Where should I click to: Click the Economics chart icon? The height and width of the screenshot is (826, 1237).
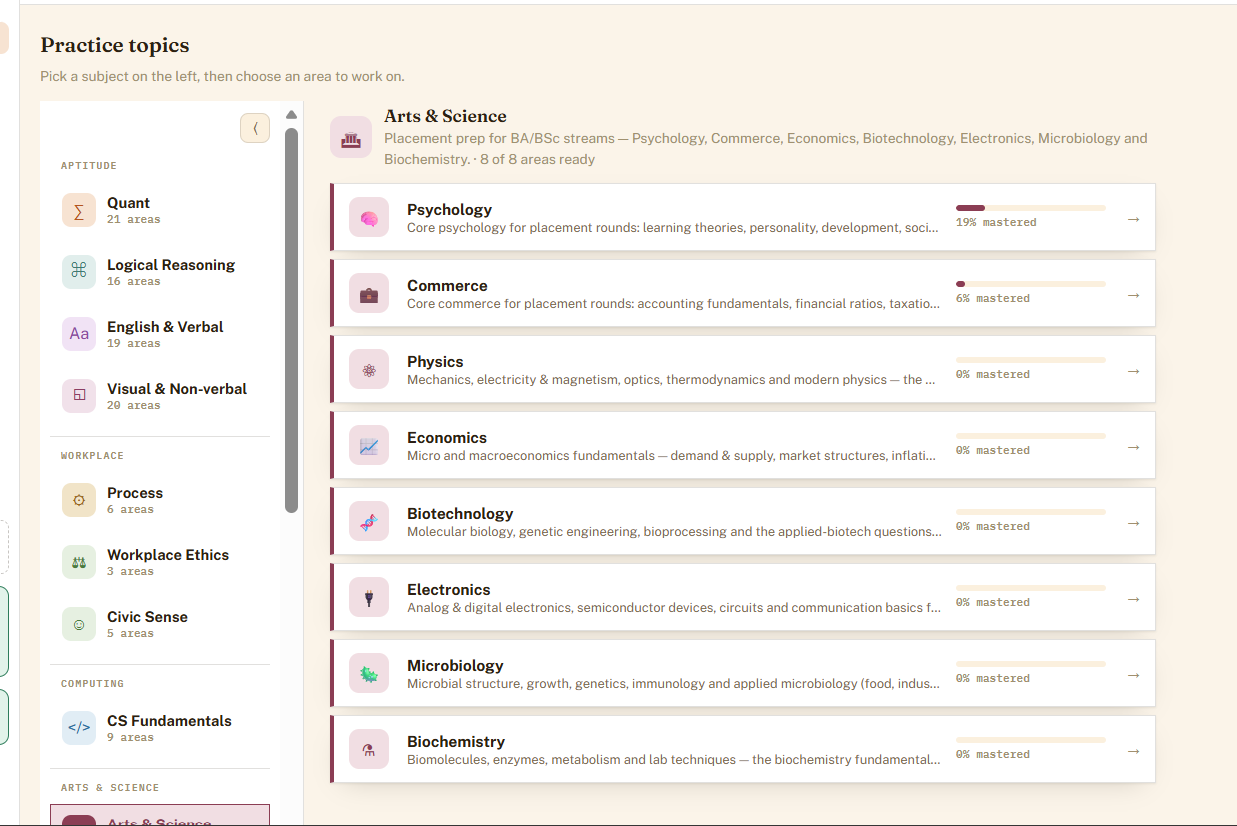click(x=369, y=446)
